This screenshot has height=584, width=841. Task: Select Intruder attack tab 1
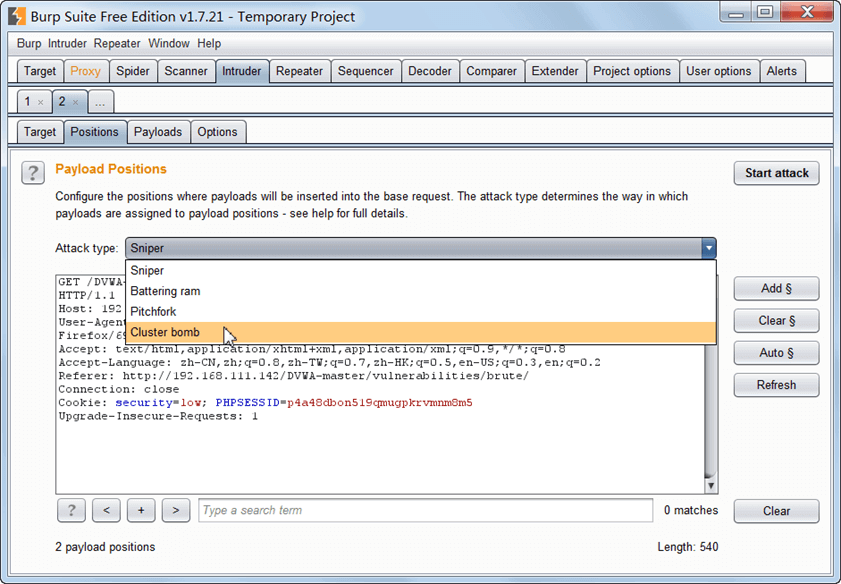[x=28, y=101]
